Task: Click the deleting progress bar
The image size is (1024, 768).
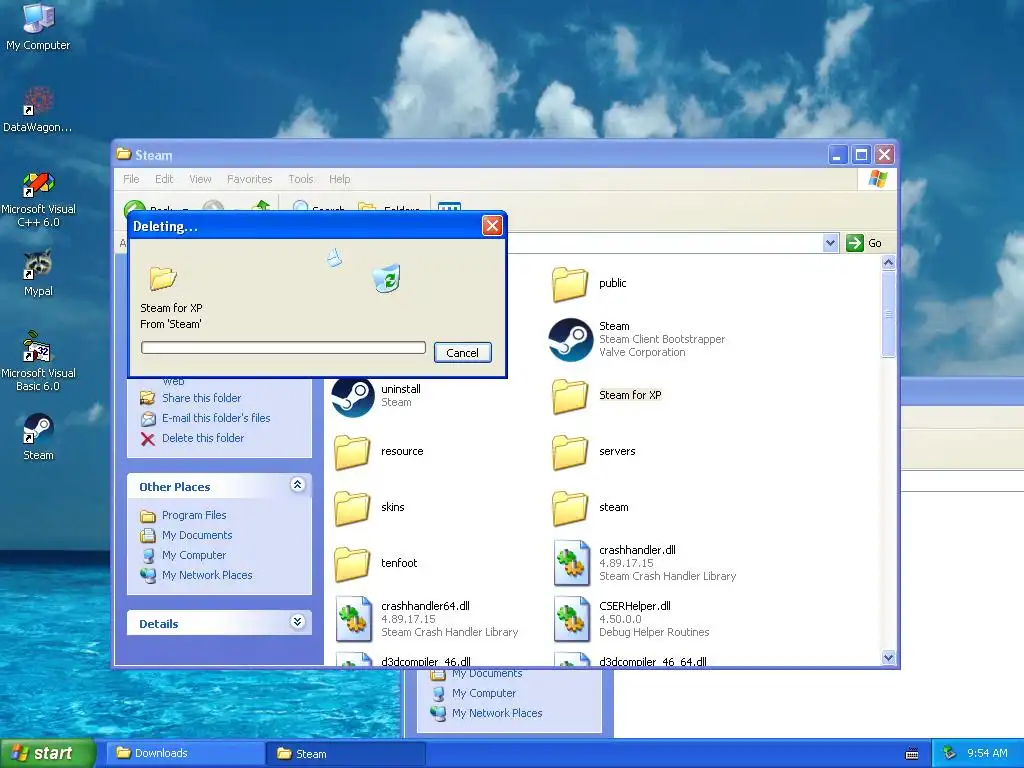Action: pos(283,347)
